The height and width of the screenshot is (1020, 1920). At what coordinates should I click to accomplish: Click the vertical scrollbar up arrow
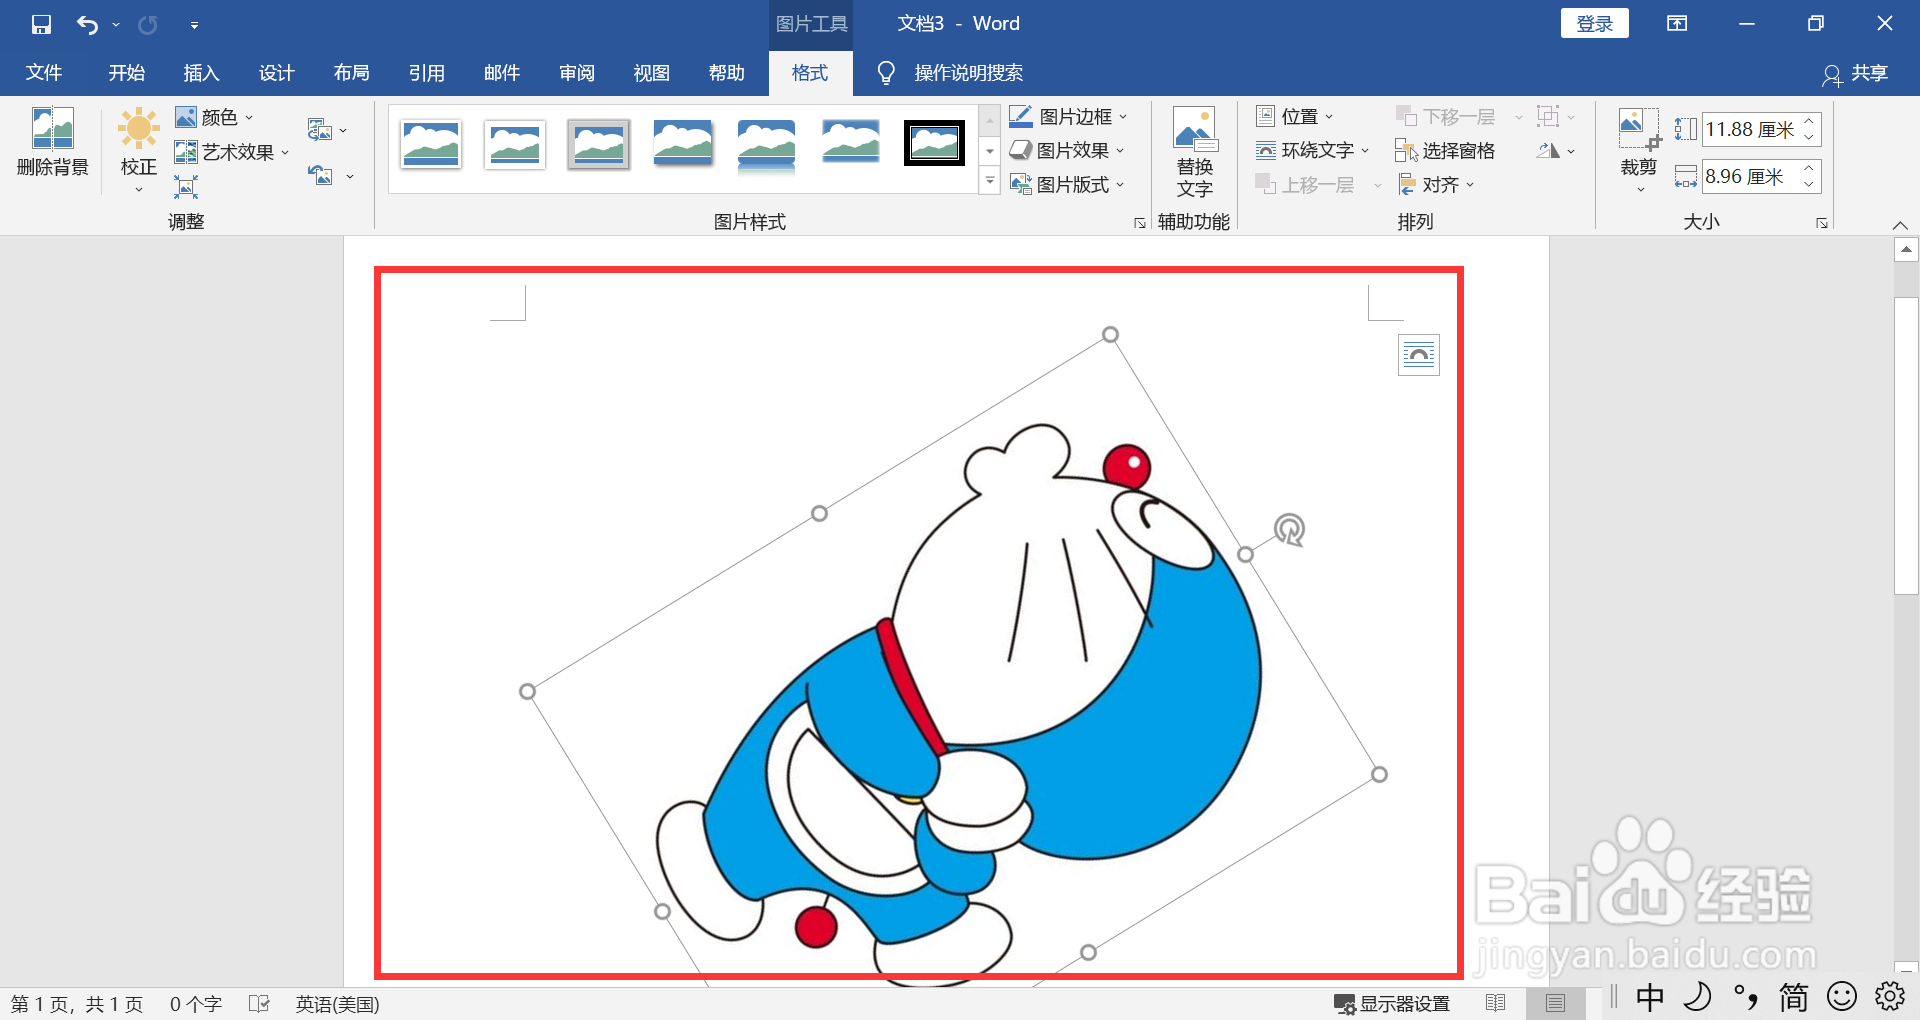tap(1906, 250)
